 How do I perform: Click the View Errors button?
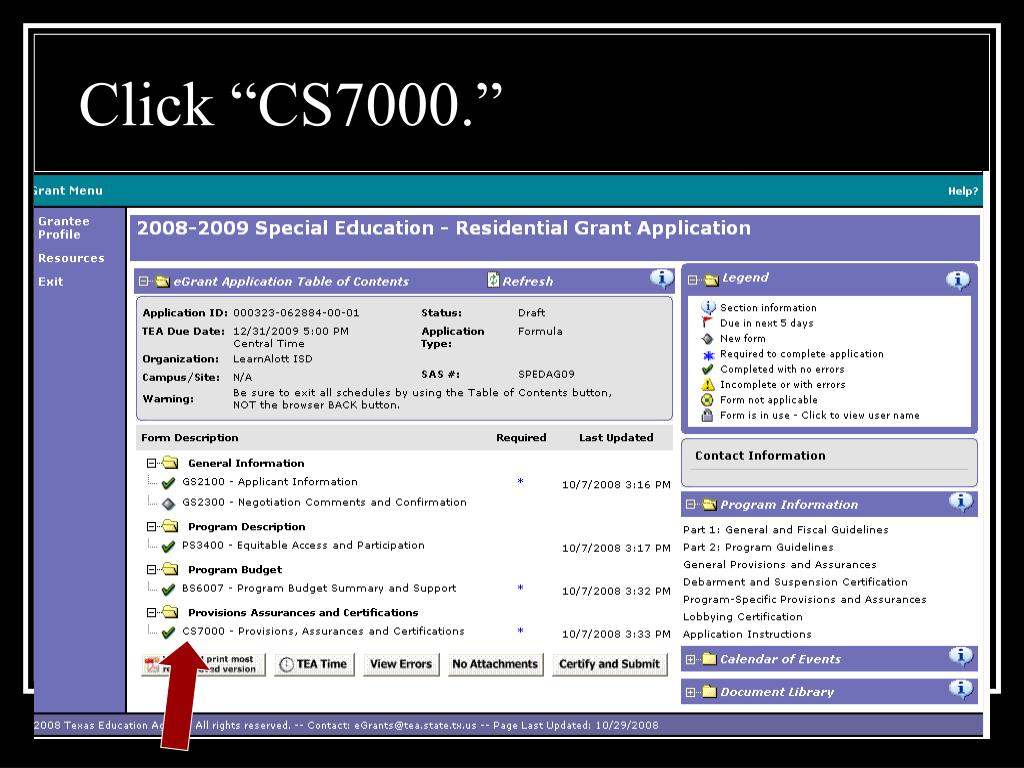tap(401, 664)
